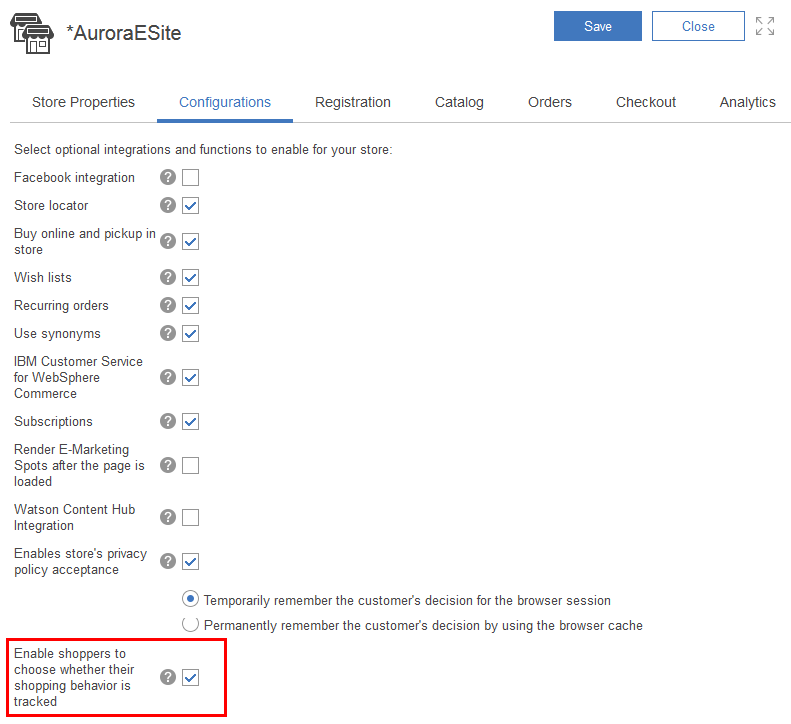Screen dimensions: 791x724
Task: Open help for shopping behavior tracking
Action: [168, 677]
